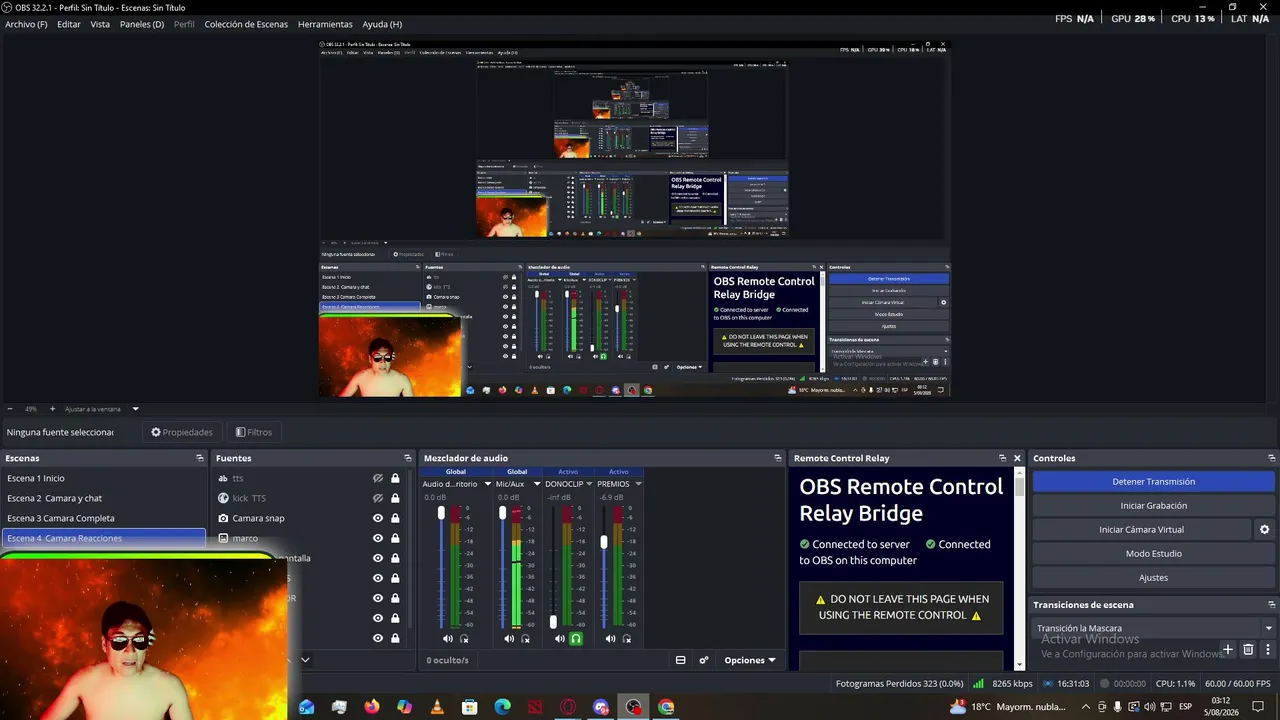Open the Ayuda menu

382,24
